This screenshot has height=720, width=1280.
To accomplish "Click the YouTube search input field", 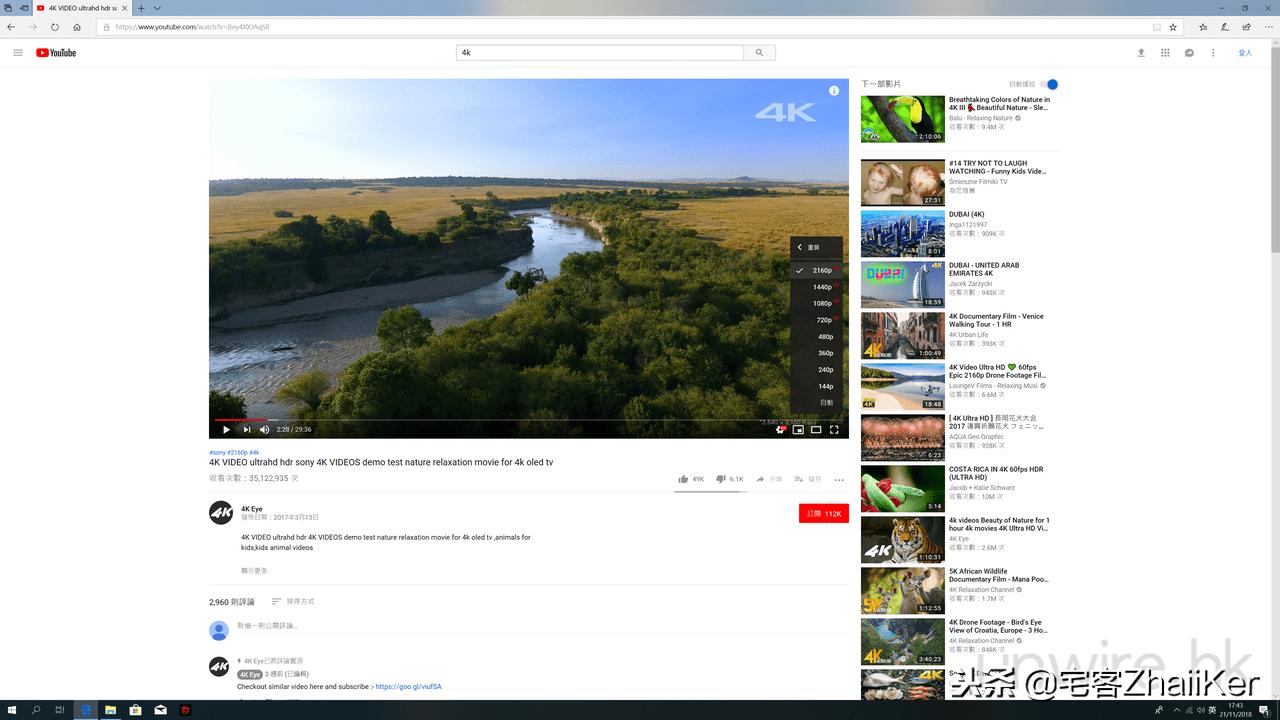I will tap(600, 53).
